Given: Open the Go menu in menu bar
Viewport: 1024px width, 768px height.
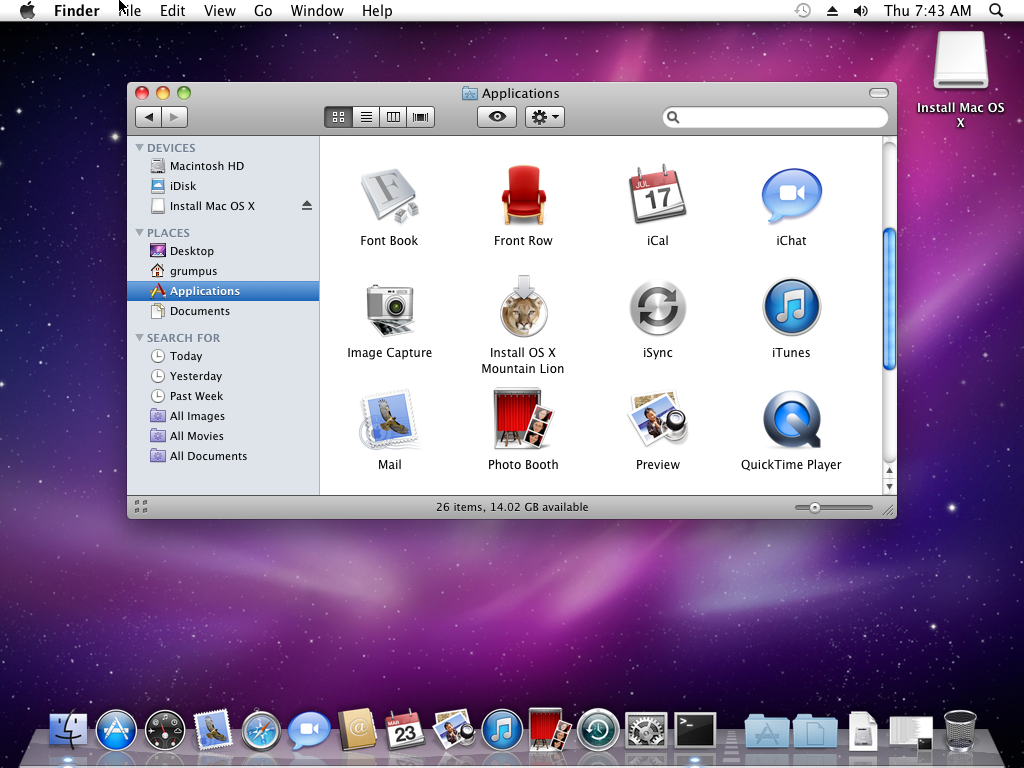Looking at the screenshot, I should pos(263,11).
